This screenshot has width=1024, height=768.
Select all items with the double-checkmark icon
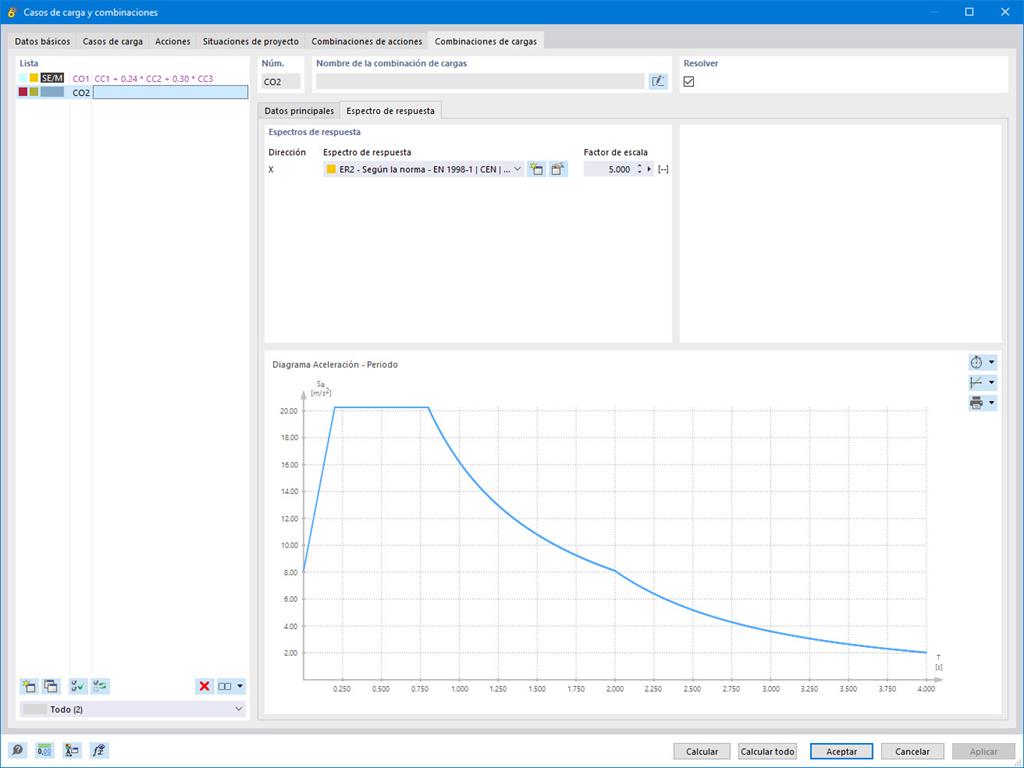coord(78,686)
